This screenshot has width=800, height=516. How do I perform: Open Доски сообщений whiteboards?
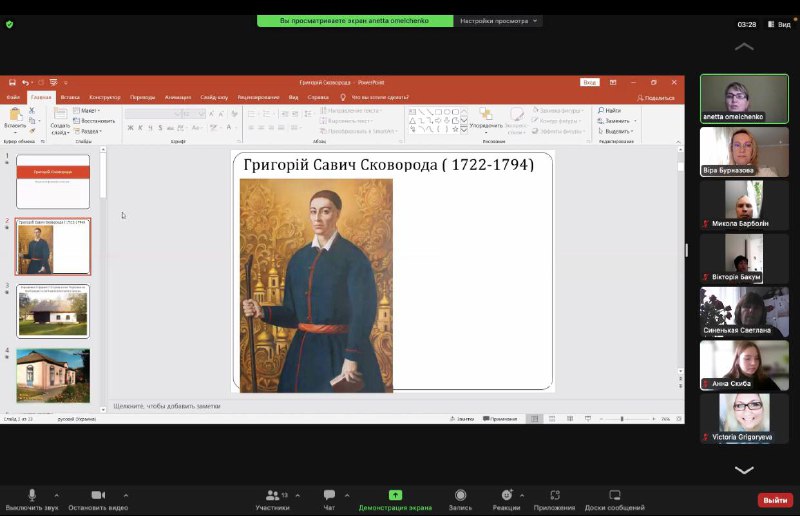coord(615,500)
